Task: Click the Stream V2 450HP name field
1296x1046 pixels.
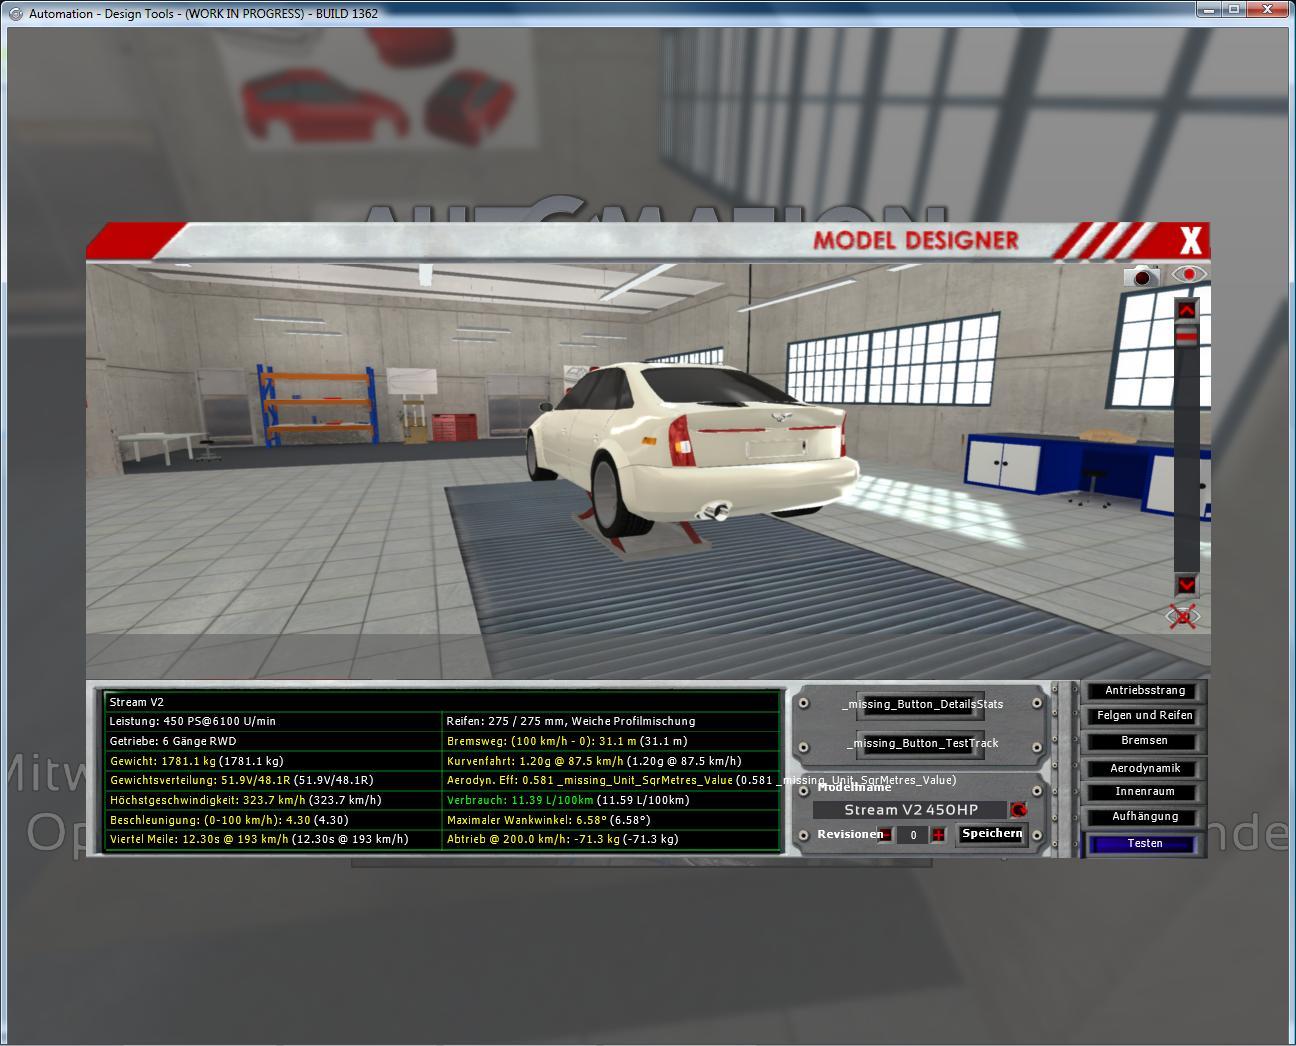Action: tap(910, 810)
